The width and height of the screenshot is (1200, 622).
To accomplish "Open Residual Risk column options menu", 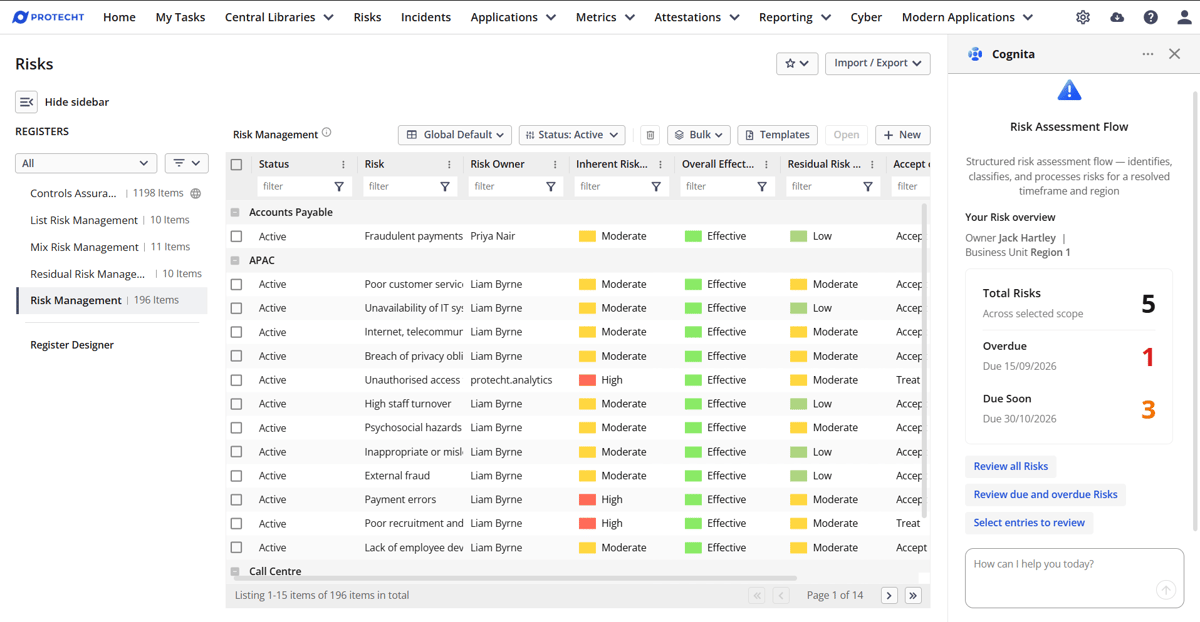I will (x=872, y=164).
